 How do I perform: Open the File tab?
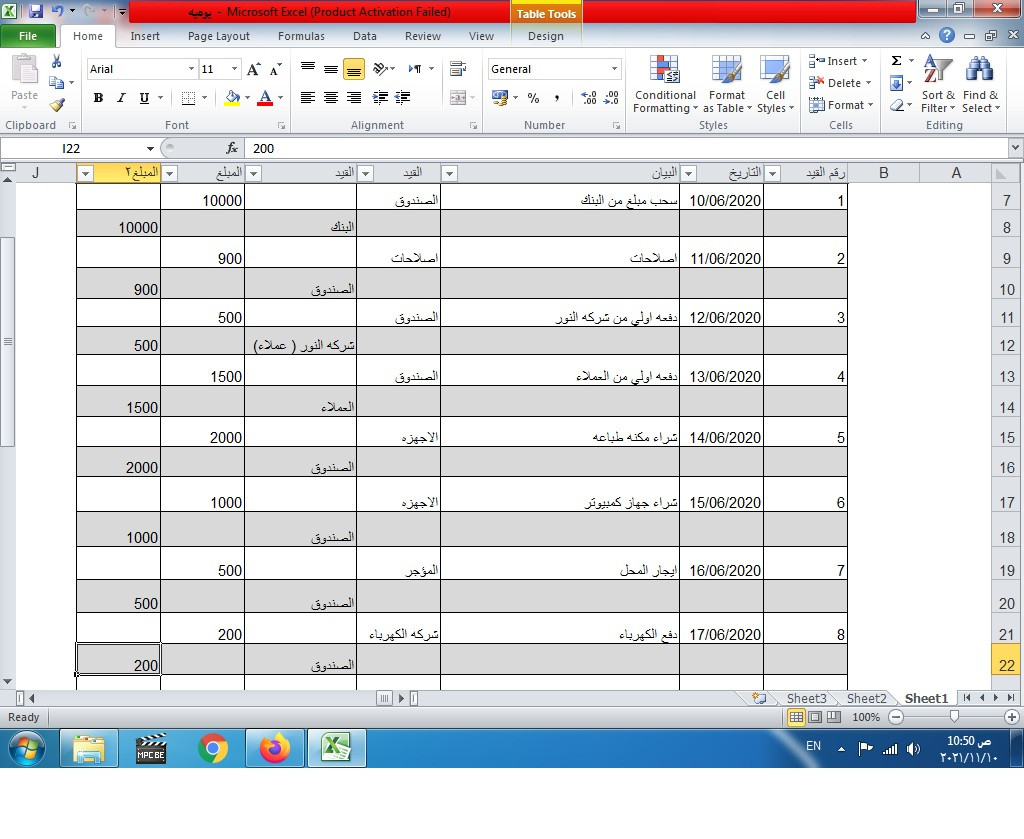pyautogui.click(x=28, y=36)
